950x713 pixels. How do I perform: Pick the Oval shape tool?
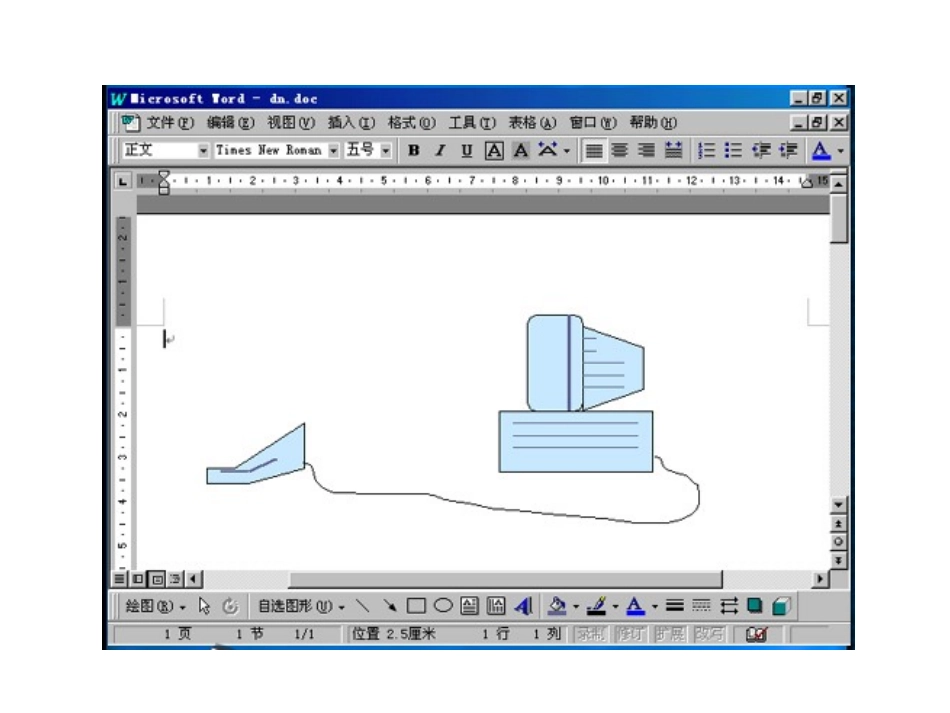tap(442, 606)
